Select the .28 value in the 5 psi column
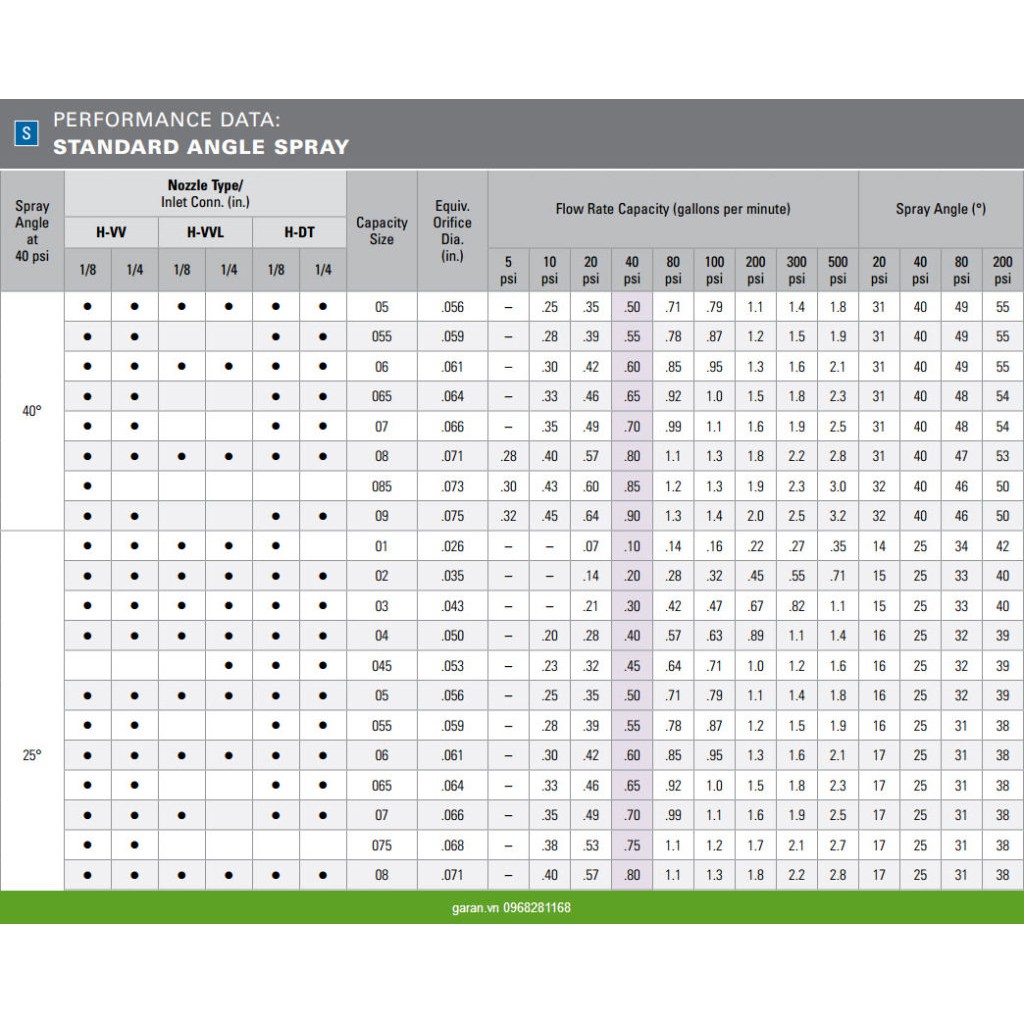The image size is (1024, 1024). point(508,456)
